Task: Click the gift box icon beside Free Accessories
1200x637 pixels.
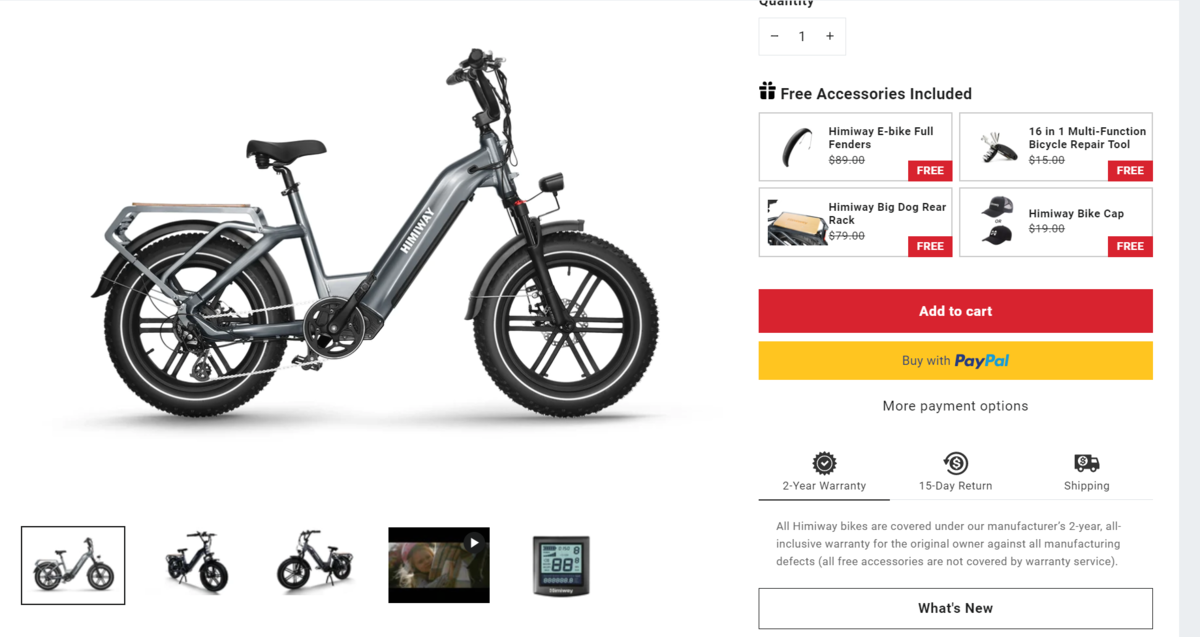Action: pyautogui.click(x=767, y=91)
